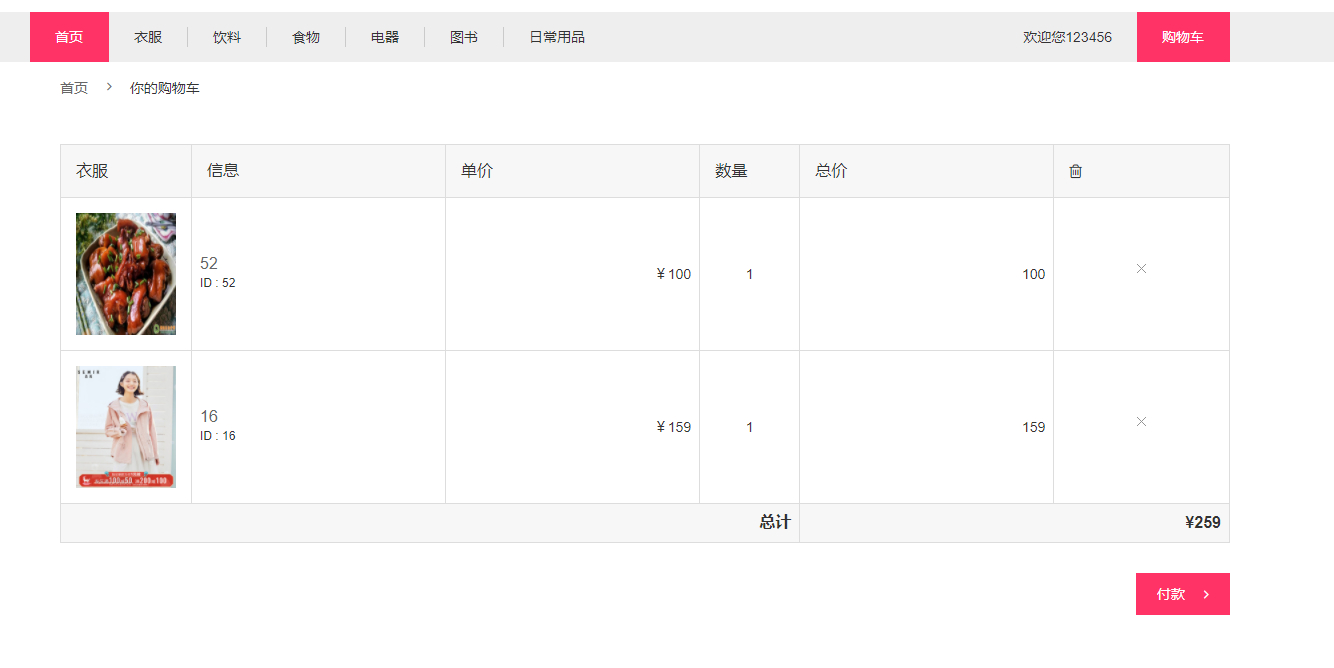This screenshot has height=668, width=1334.
Task: Open the 图书 section
Action: [463, 36]
